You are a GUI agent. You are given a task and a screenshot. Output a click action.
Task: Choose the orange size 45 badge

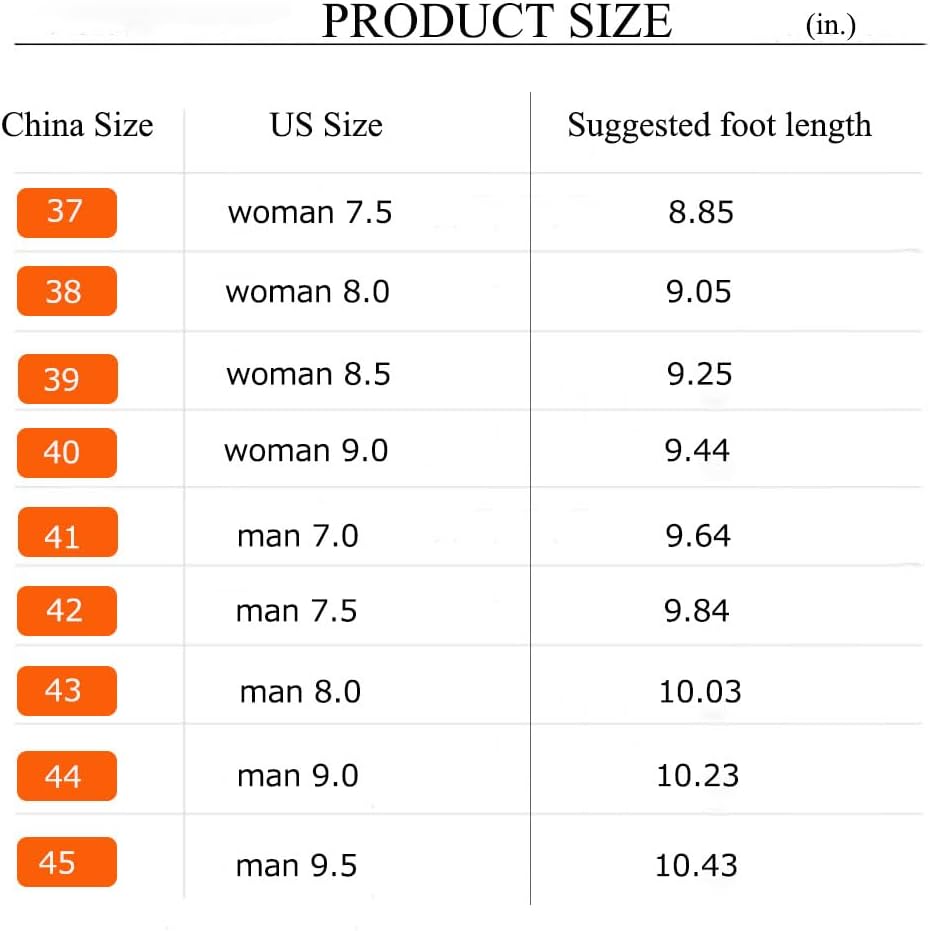67,862
